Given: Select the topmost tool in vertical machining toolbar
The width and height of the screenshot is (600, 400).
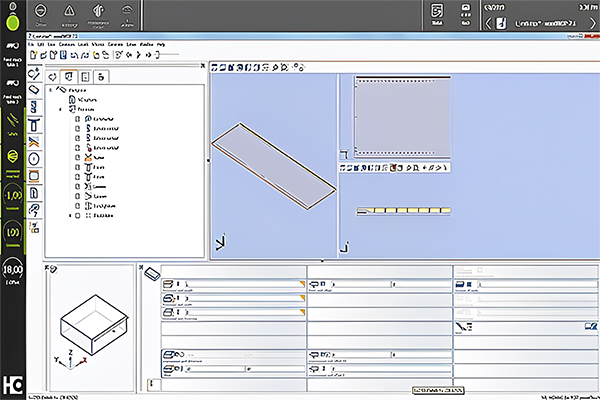Looking at the screenshot, I should tap(33, 75).
